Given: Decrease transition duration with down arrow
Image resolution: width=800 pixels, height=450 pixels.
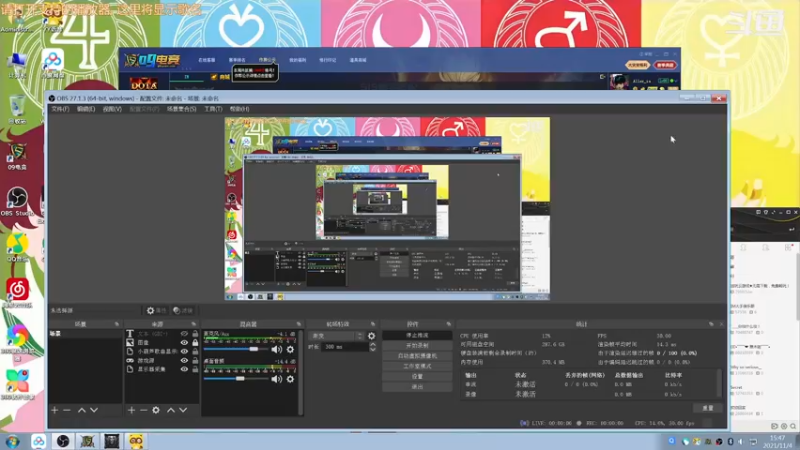Looking at the screenshot, I should tap(373, 349).
